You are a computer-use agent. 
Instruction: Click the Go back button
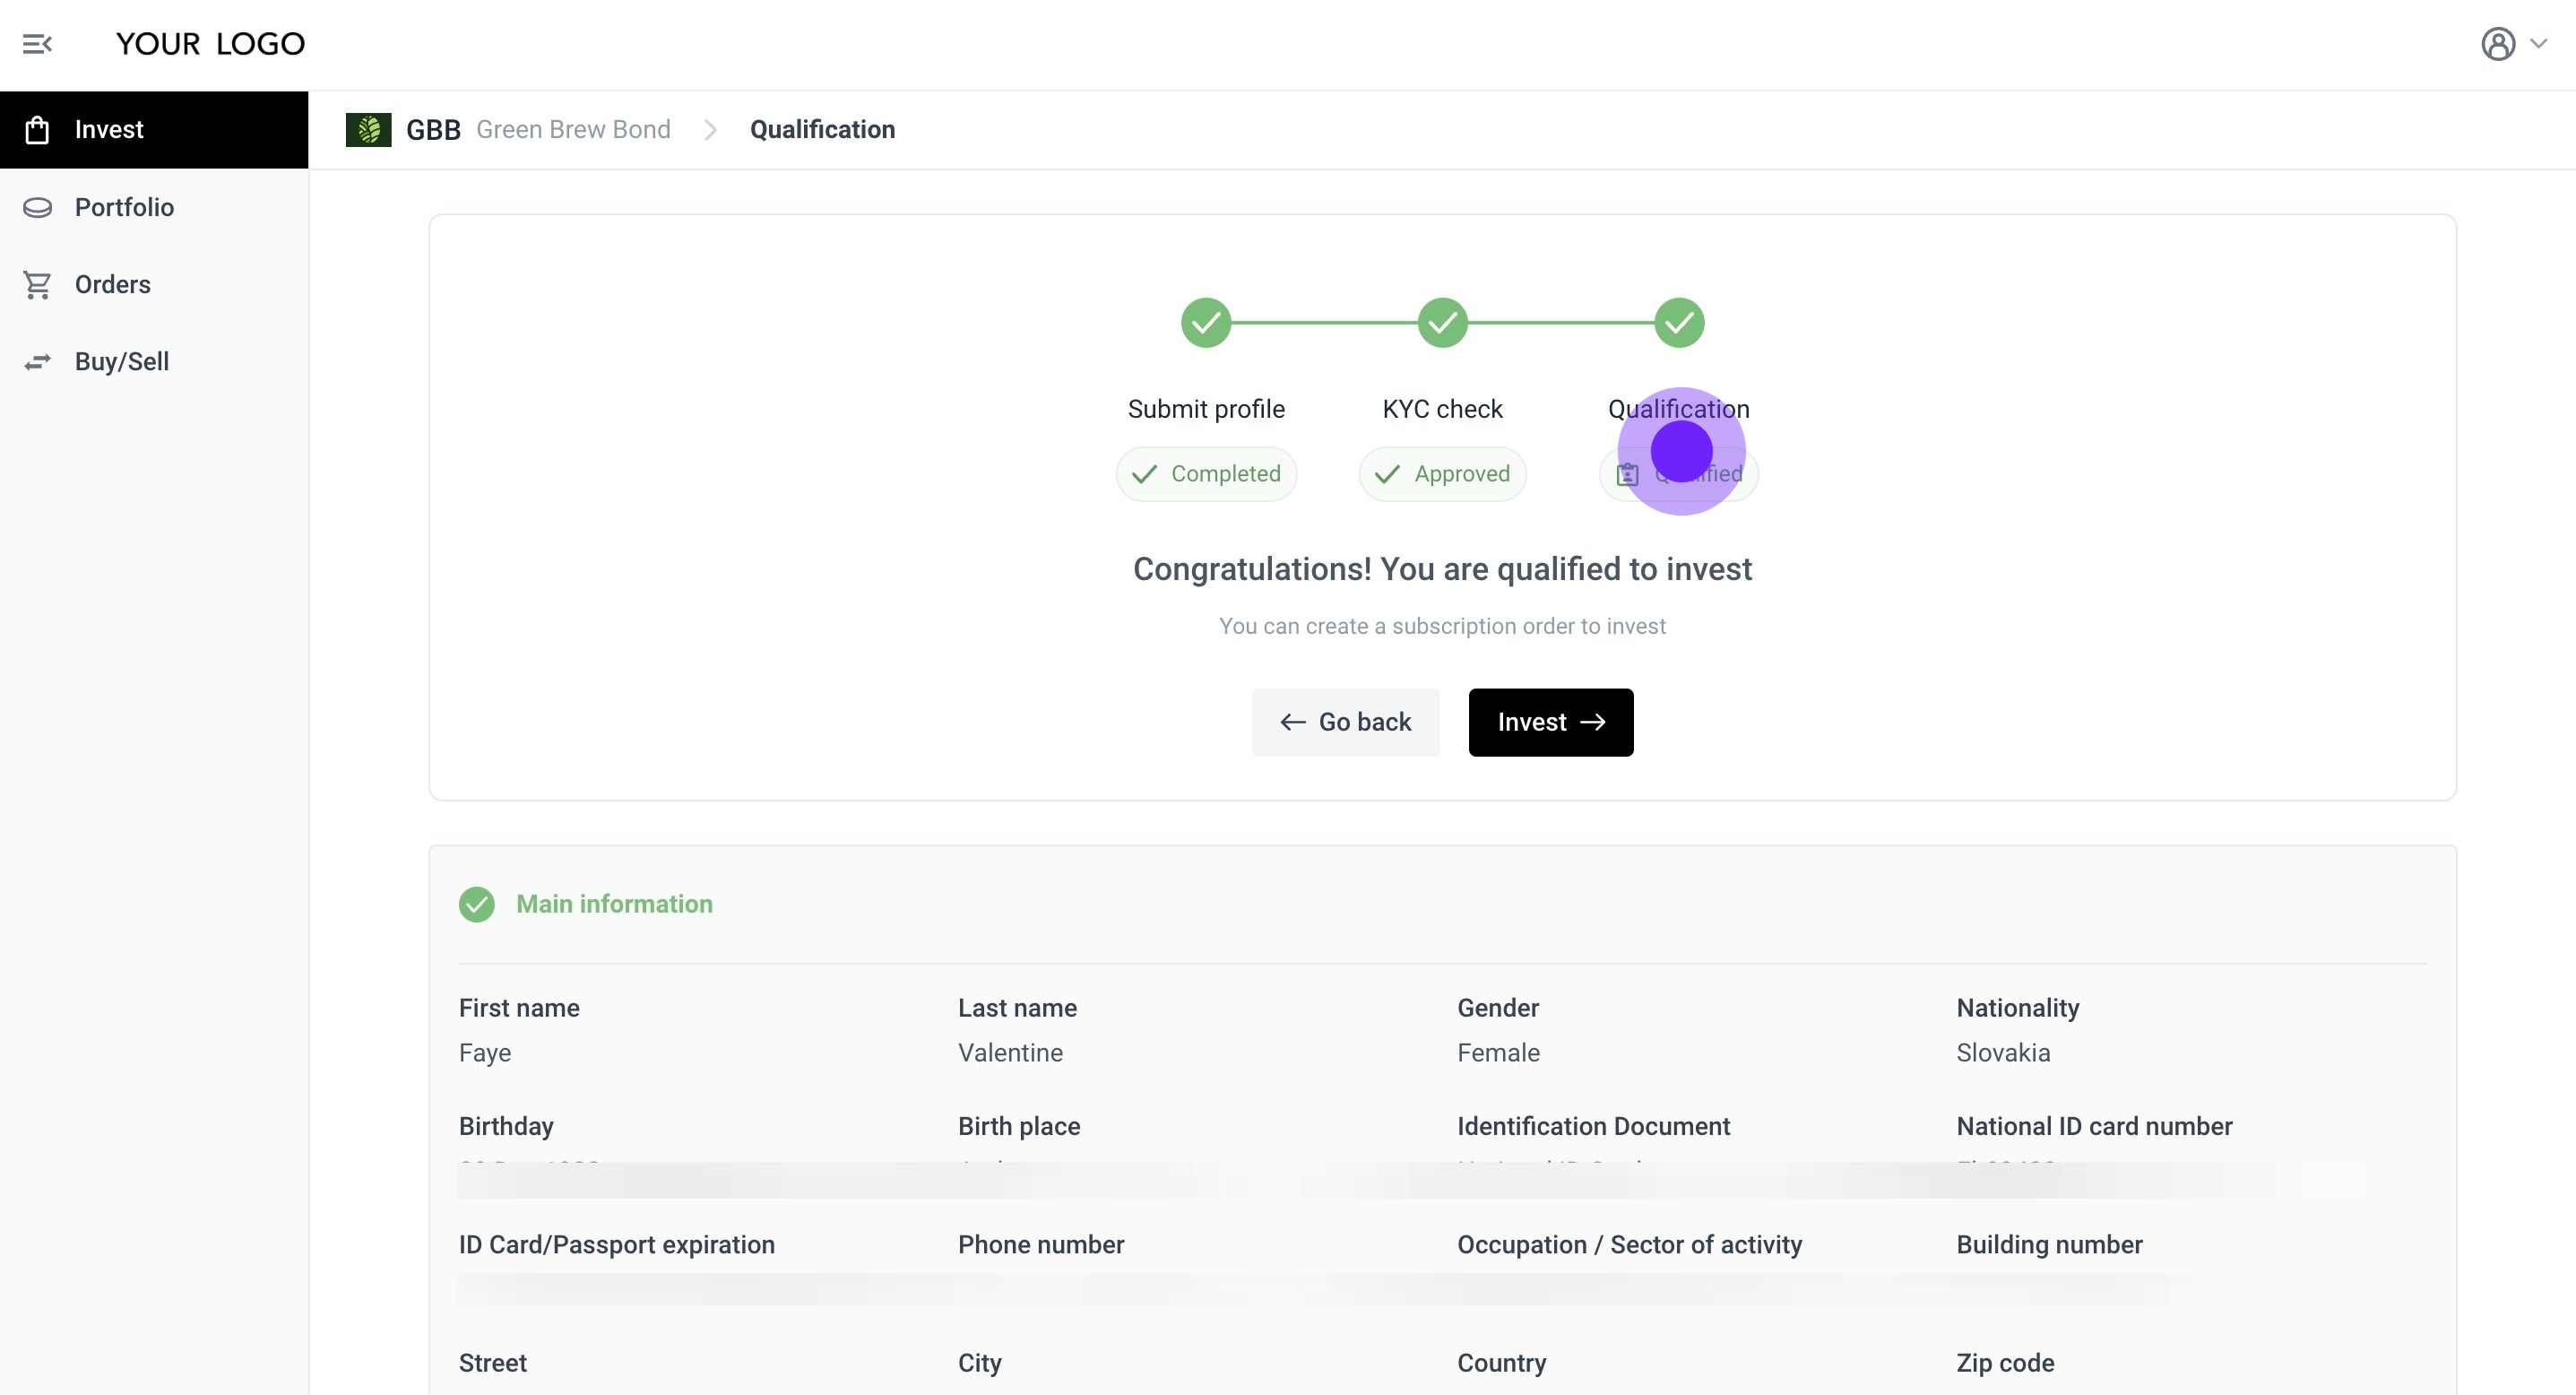[x=1345, y=722]
